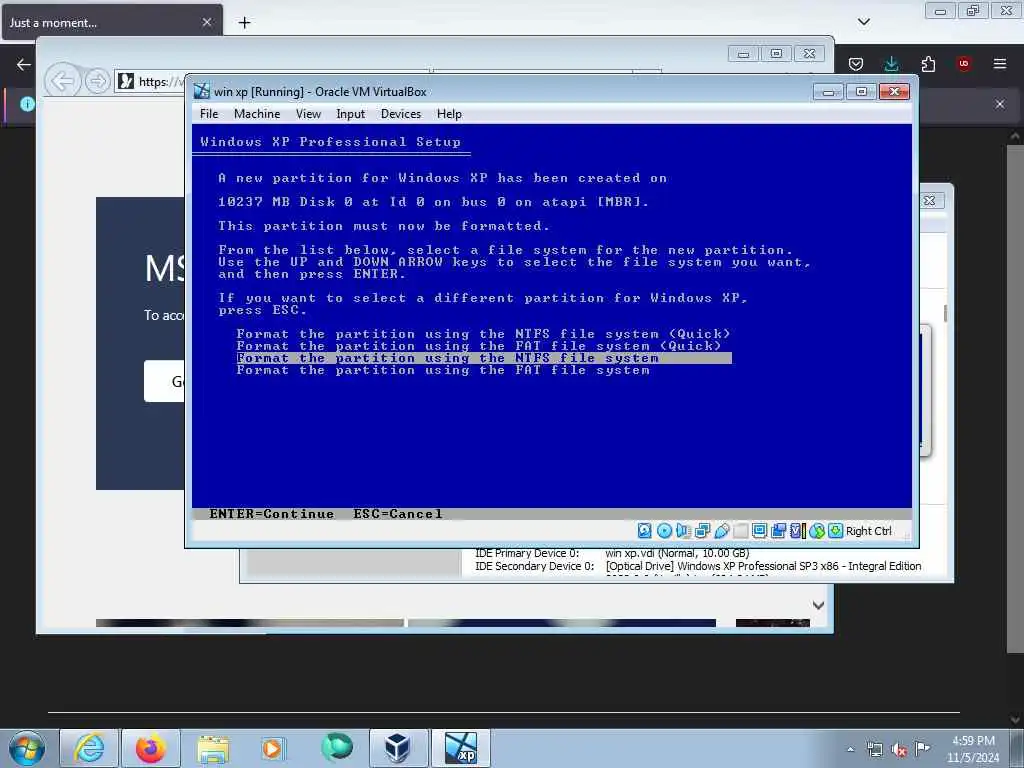The height and width of the screenshot is (768, 1024).
Task: Click the ENTER=Continue hint in status line
Action: 272,514
